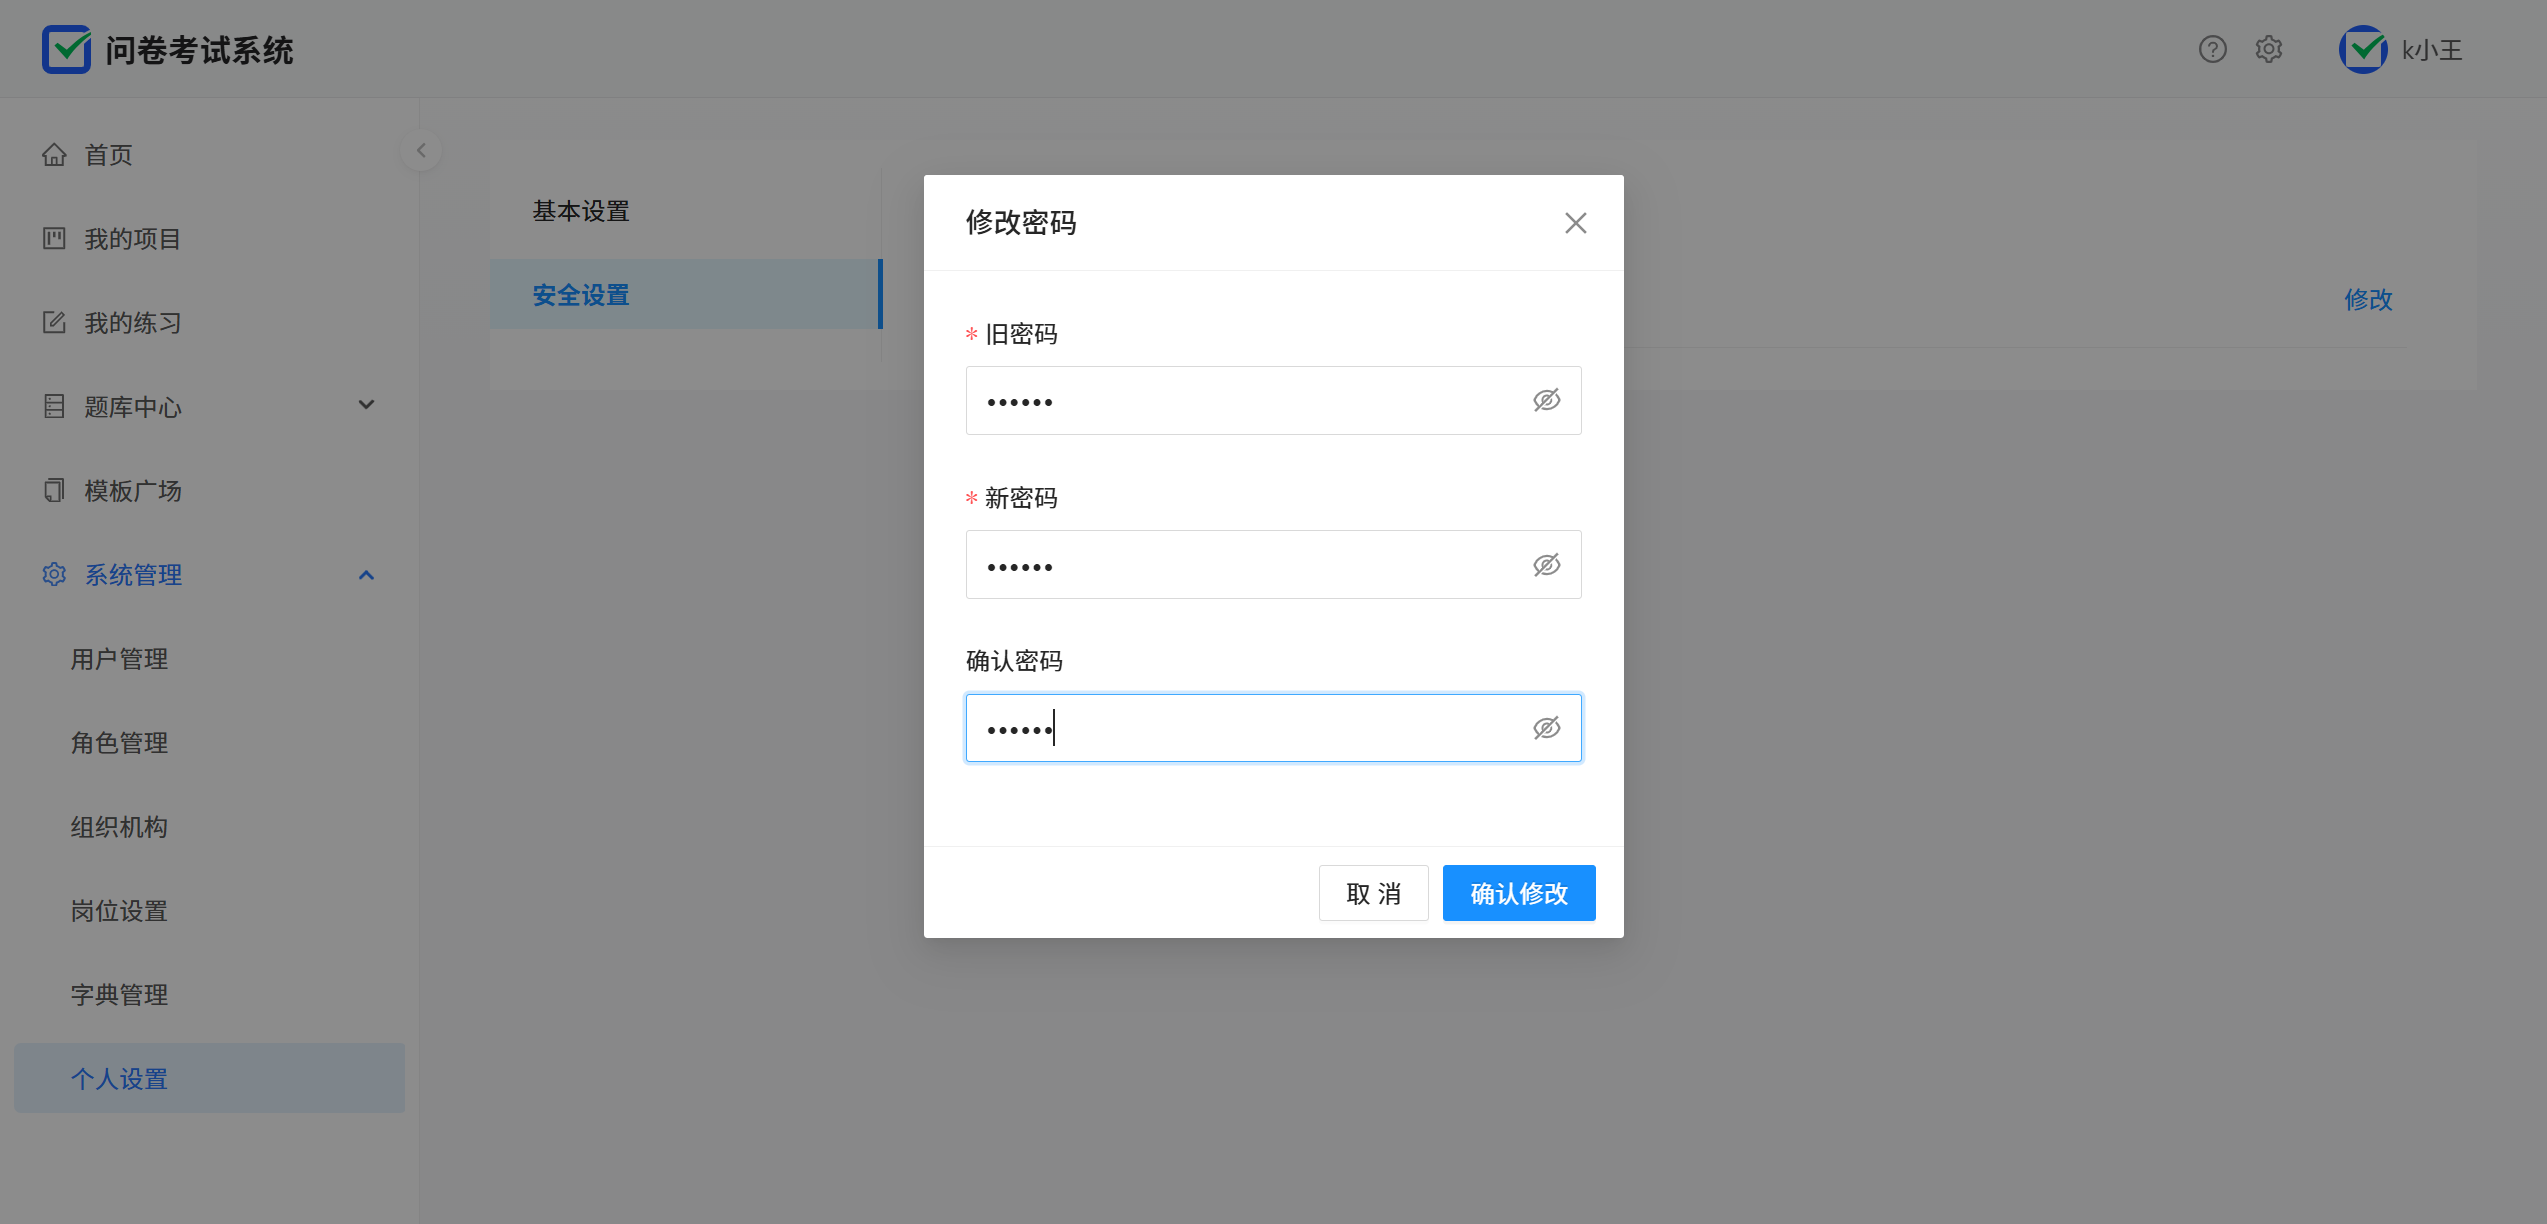This screenshot has height=1224, width=2547.
Task: Click the 问卷考试系统 logo icon
Action: [66, 49]
